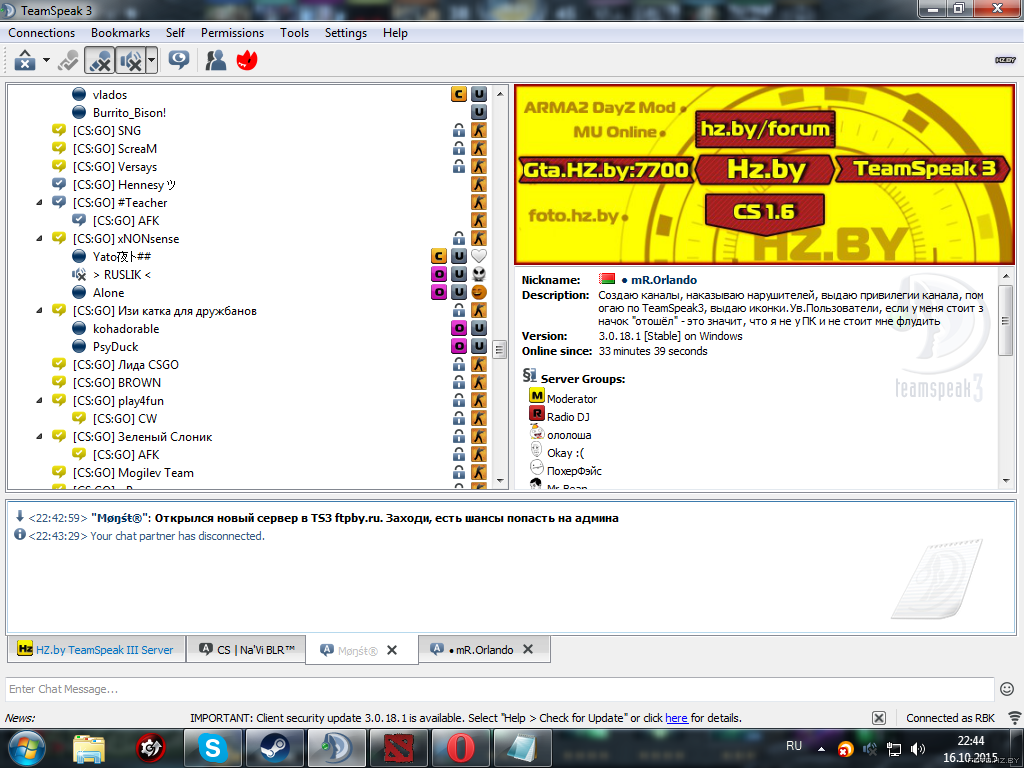Viewport: 1024px width, 768px height.
Task: Open the Connections menu
Action: click(41, 33)
